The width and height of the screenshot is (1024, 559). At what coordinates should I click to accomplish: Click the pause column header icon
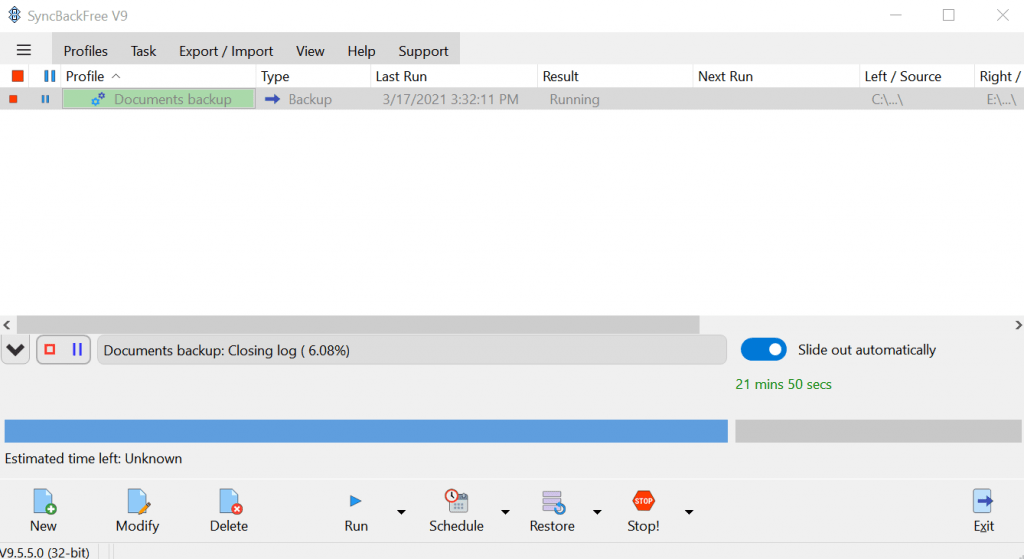point(49,76)
